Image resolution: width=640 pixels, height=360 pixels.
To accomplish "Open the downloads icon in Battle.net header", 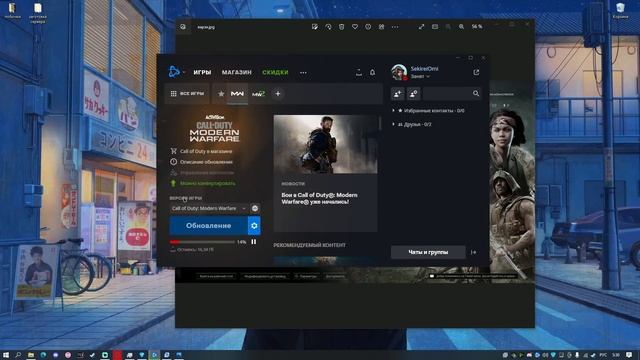I will [x=359, y=72].
